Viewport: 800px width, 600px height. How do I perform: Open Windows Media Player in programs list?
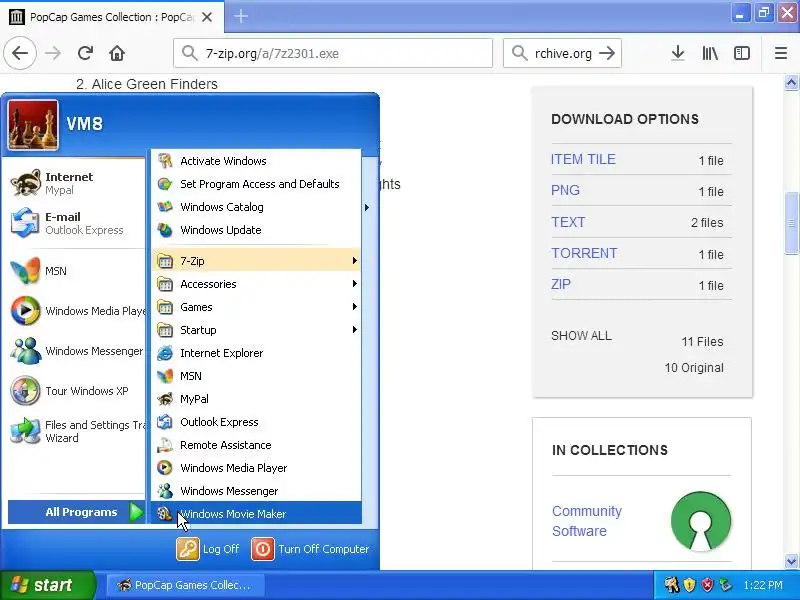pos(257,468)
